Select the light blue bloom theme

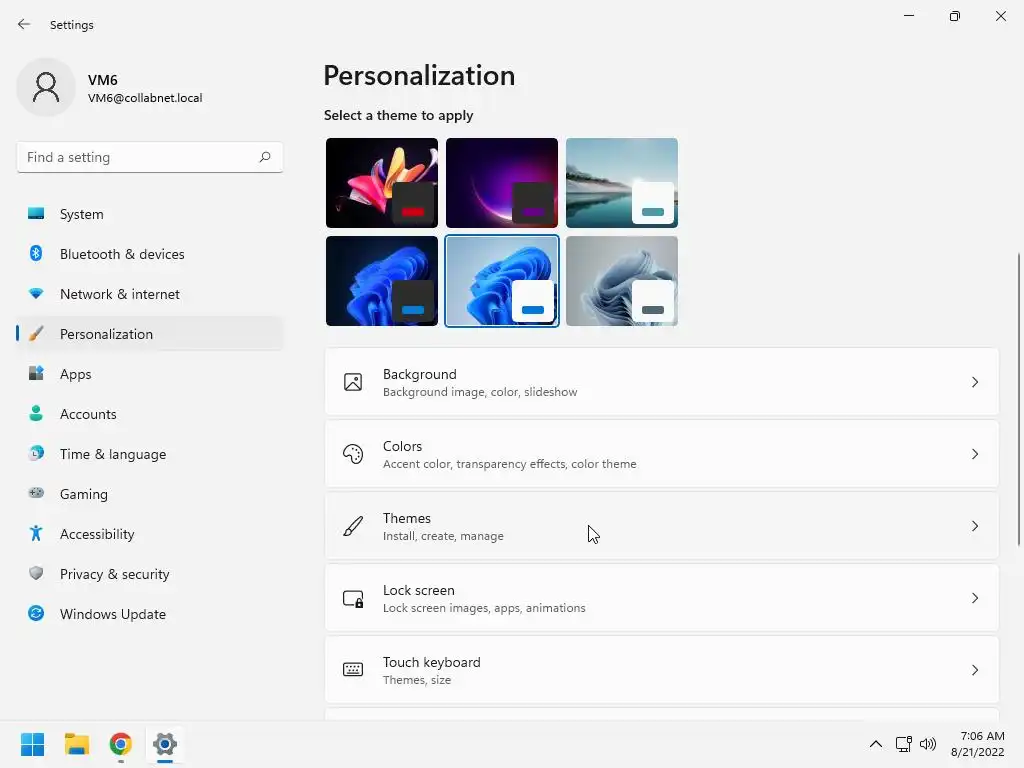(502, 281)
